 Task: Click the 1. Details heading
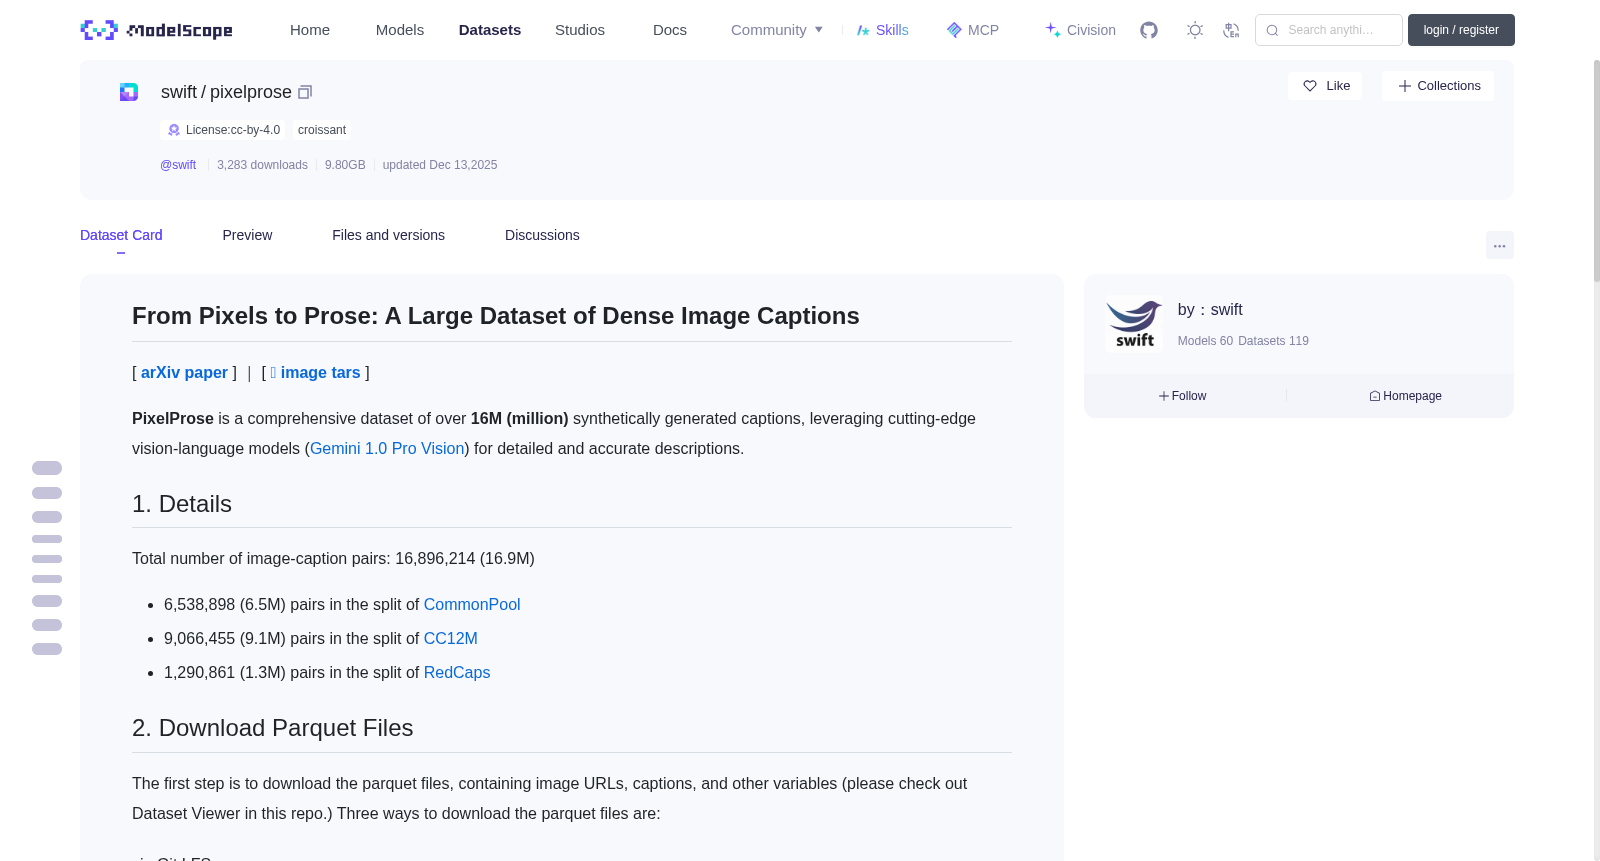point(182,504)
